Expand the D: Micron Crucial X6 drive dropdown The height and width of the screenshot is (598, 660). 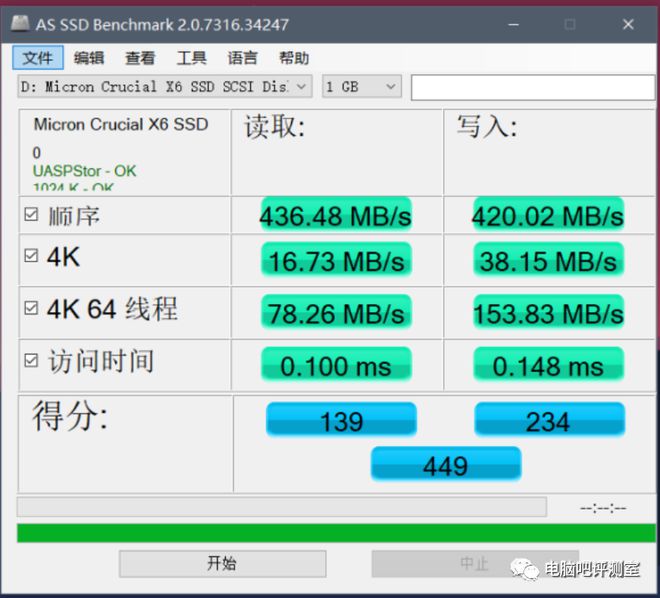165,87
